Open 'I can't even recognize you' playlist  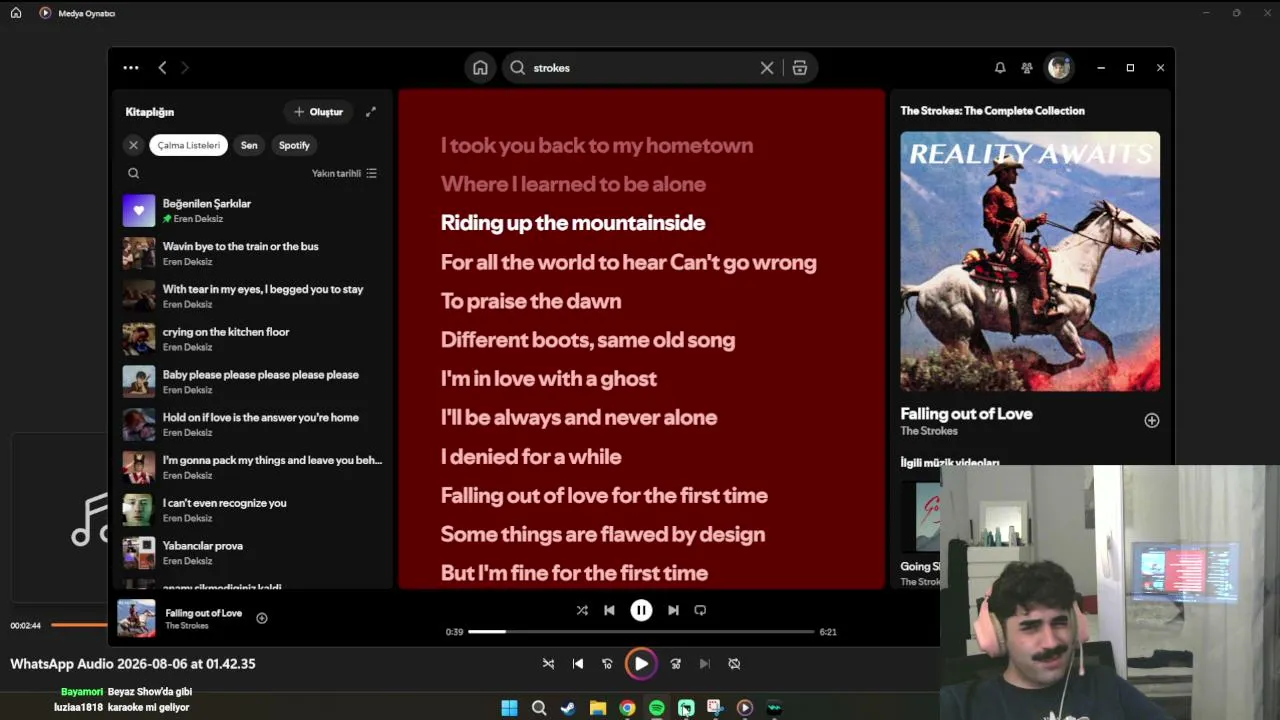pos(252,510)
